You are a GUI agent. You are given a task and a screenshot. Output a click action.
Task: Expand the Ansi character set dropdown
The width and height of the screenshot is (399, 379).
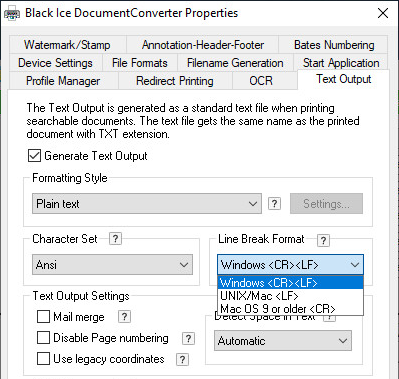point(112,265)
